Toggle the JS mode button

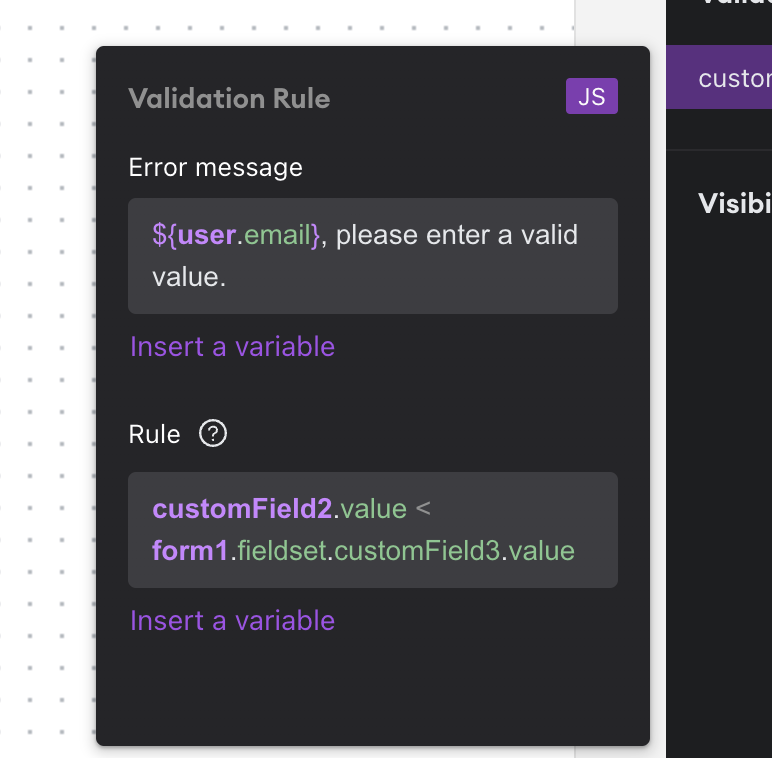point(591,96)
